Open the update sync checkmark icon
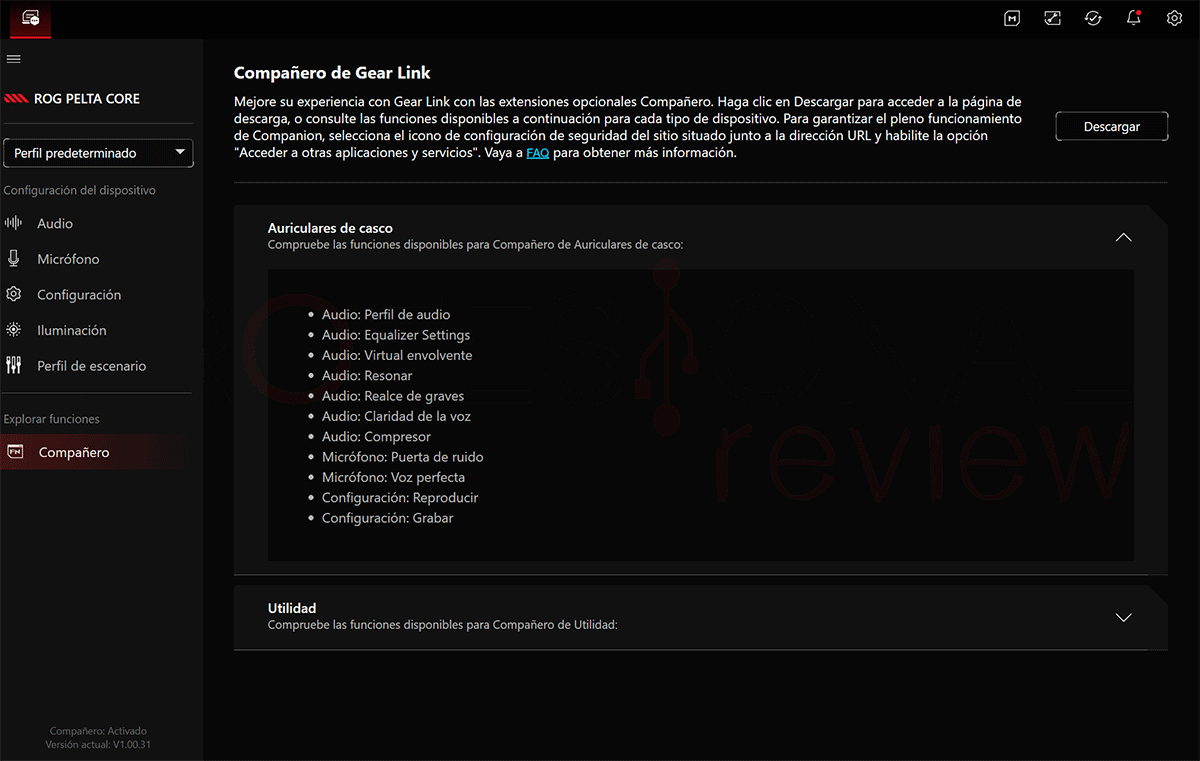The width and height of the screenshot is (1200, 761). (1093, 18)
